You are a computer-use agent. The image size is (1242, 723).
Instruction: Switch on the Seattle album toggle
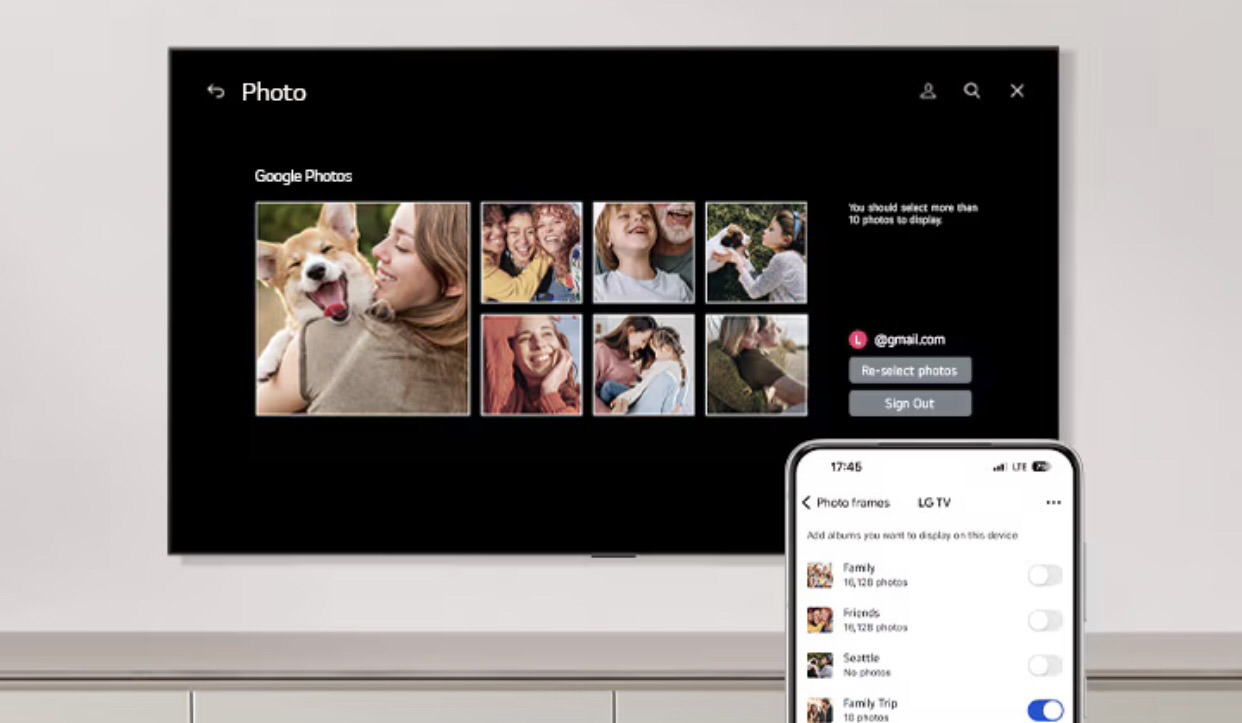tap(1045, 666)
